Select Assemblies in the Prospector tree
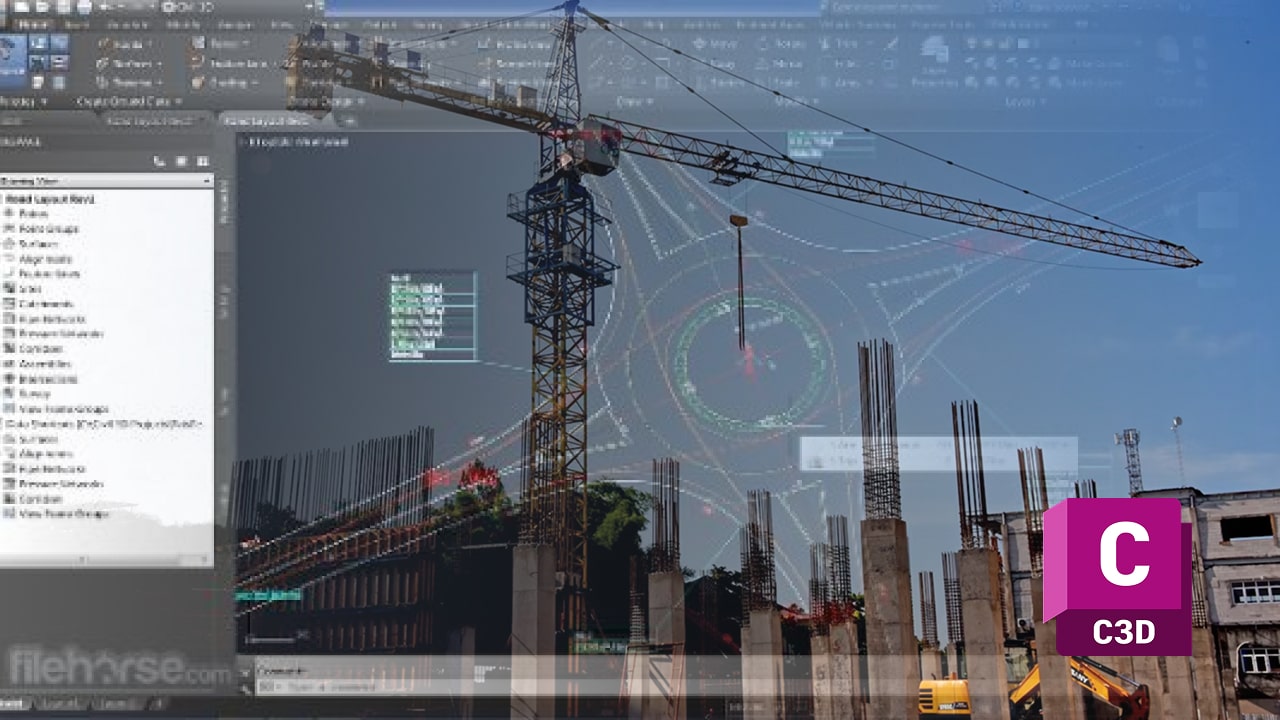This screenshot has height=720, width=1280. 45,364
